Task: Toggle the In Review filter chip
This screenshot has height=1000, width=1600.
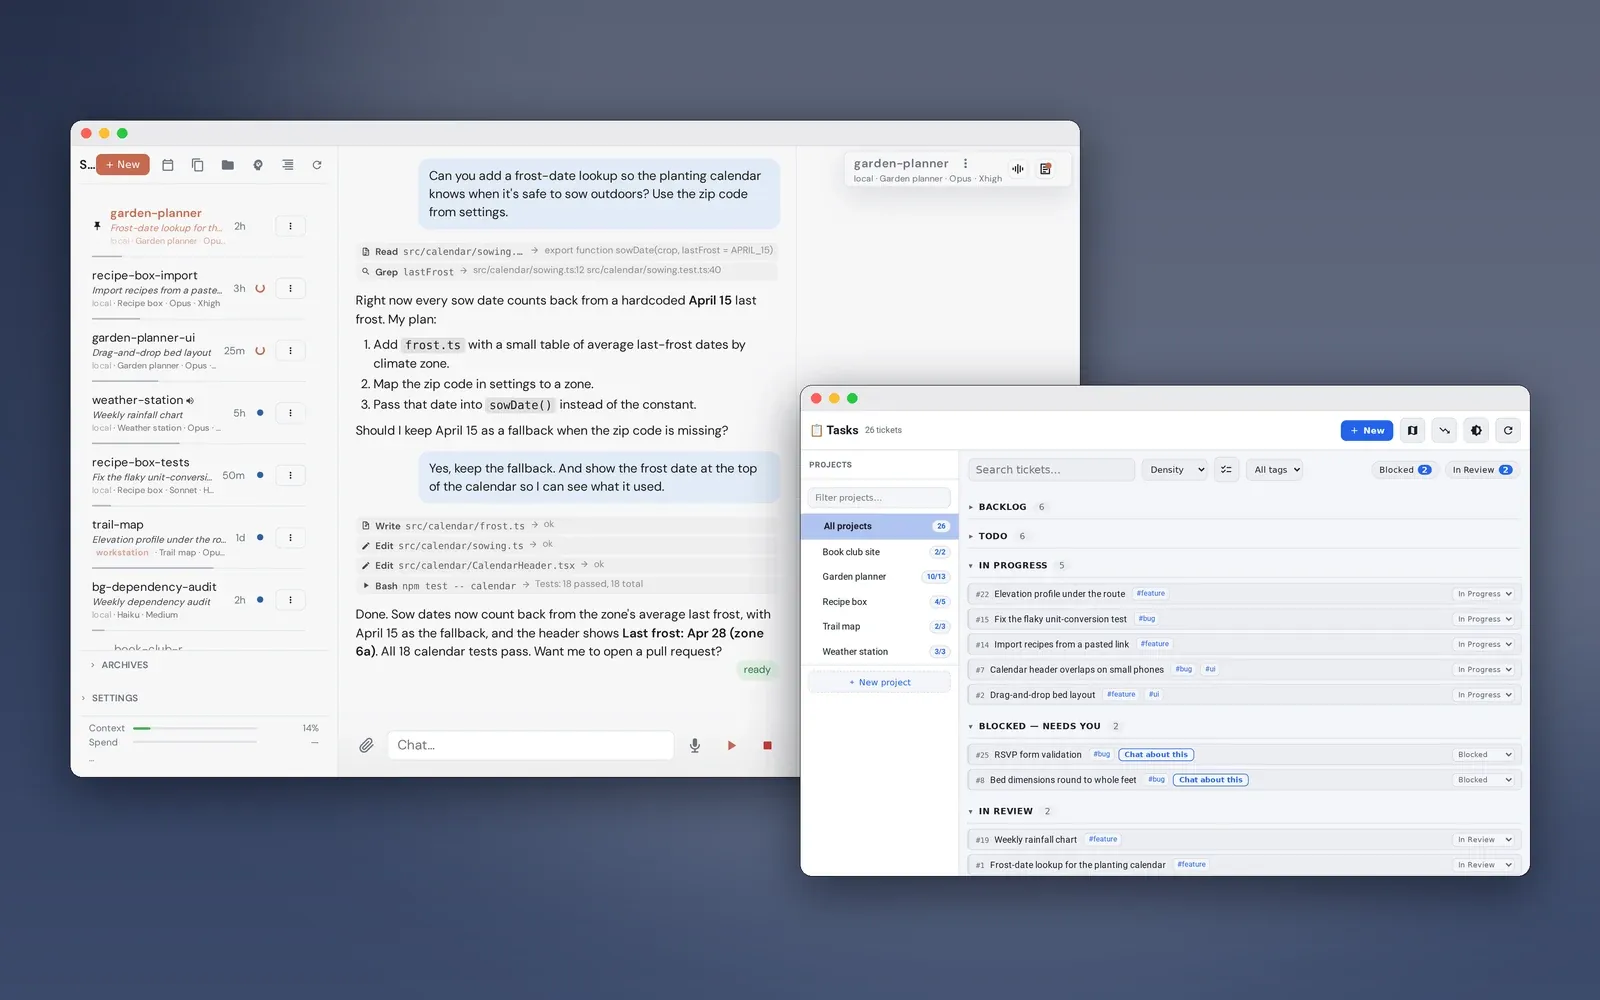Action: click(1482, 469)
